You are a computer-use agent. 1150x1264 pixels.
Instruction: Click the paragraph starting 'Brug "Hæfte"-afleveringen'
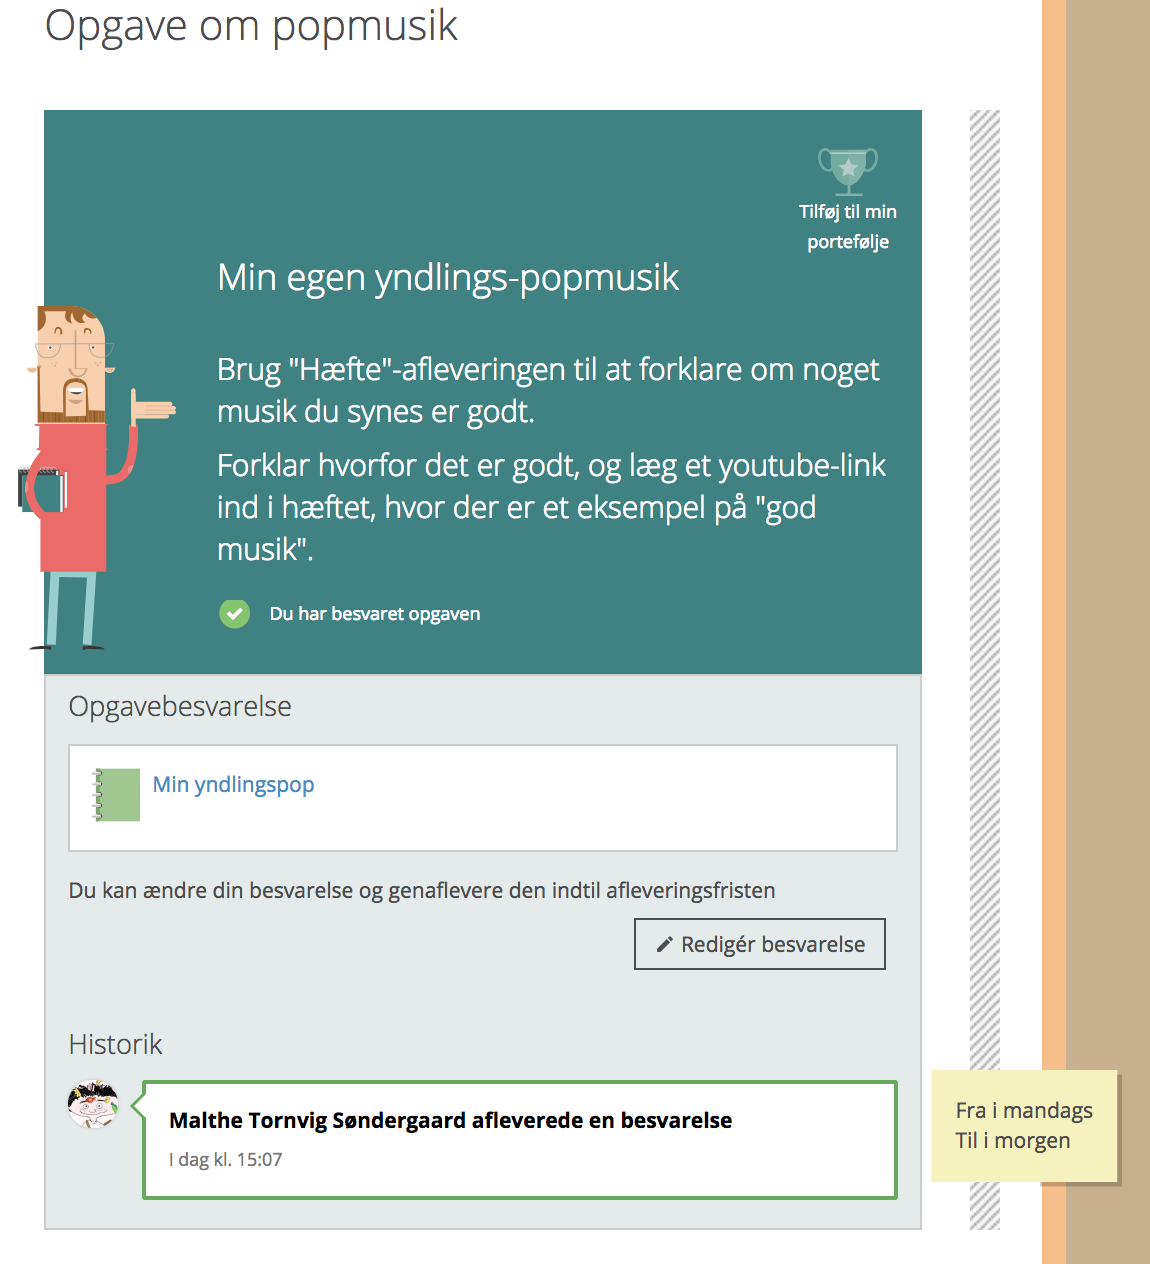pos(548,390)
